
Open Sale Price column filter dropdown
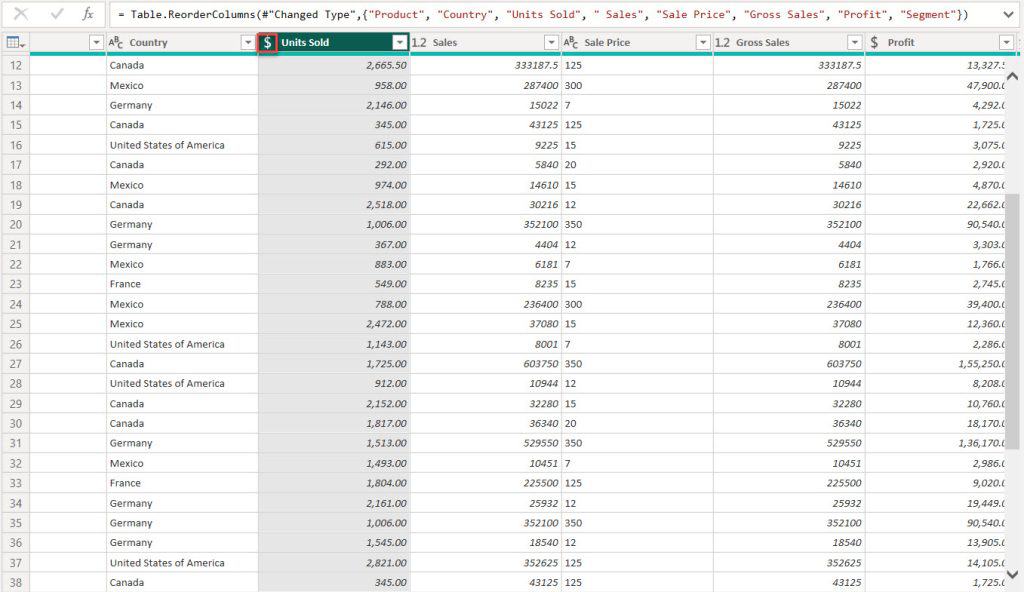pos(703,42)
